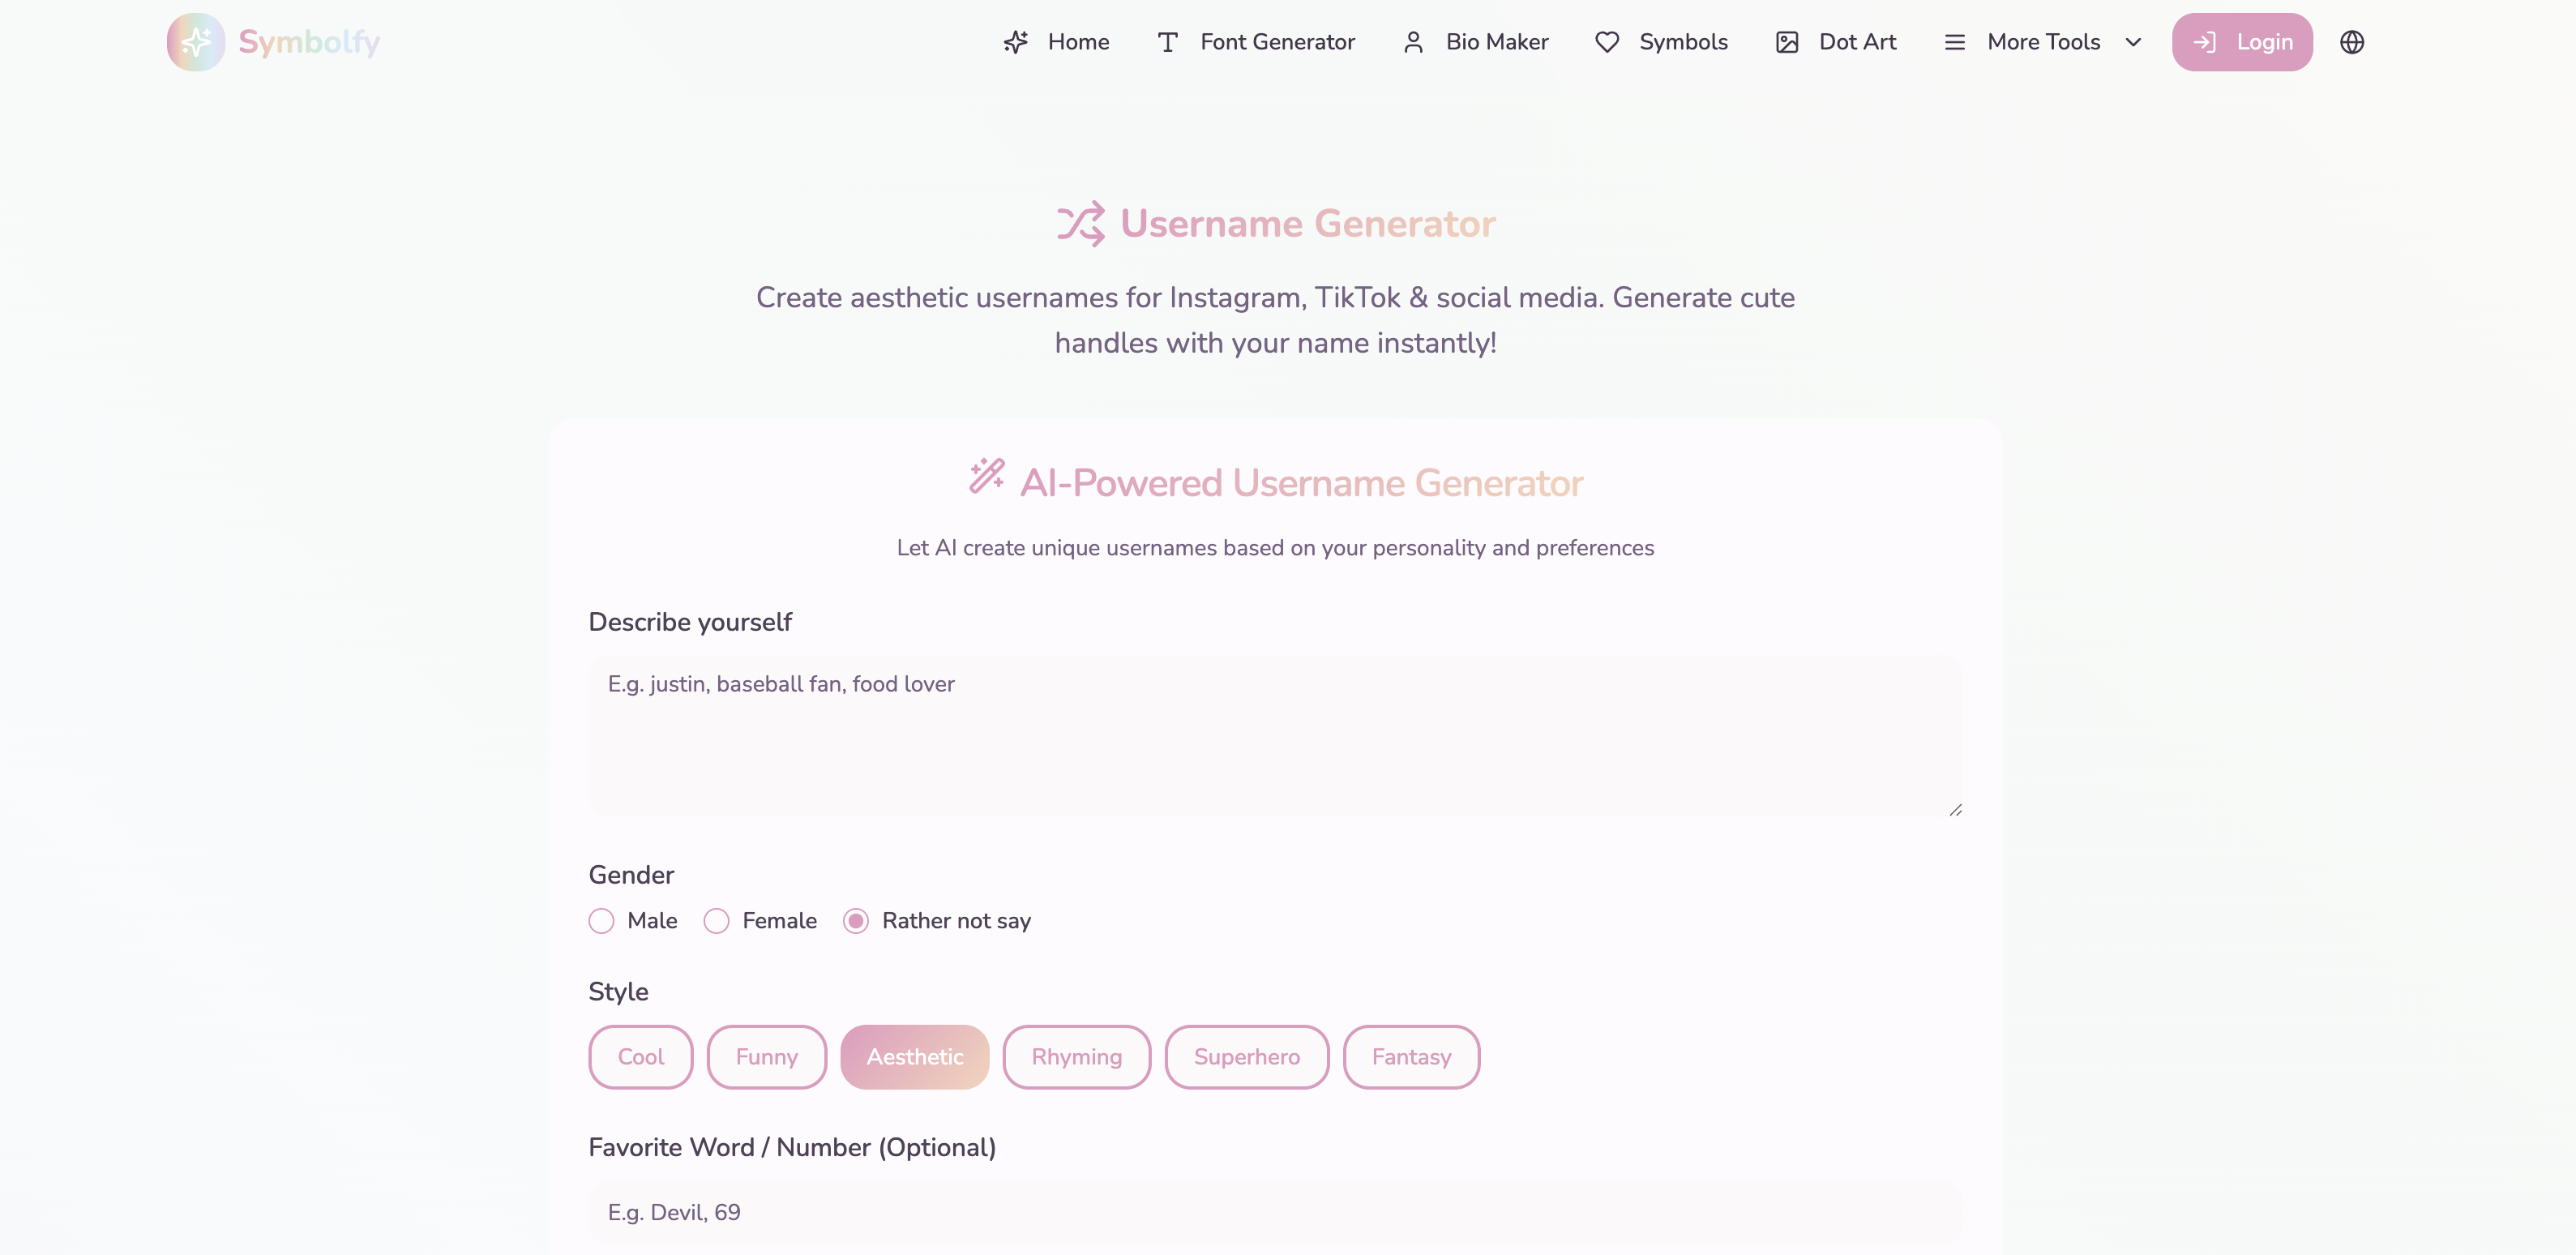Expand the More Tools dropdown
The width and height of the screenshot is (2576, 1255).
[2043, 42]
